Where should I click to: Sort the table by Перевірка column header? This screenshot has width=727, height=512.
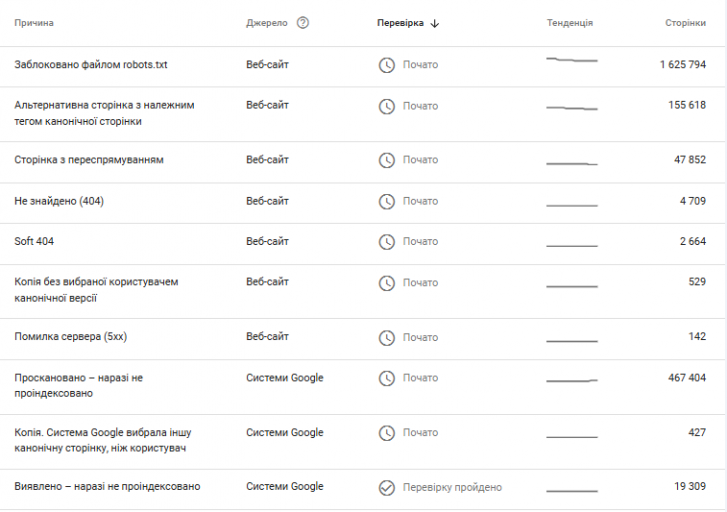click(400, 23)
